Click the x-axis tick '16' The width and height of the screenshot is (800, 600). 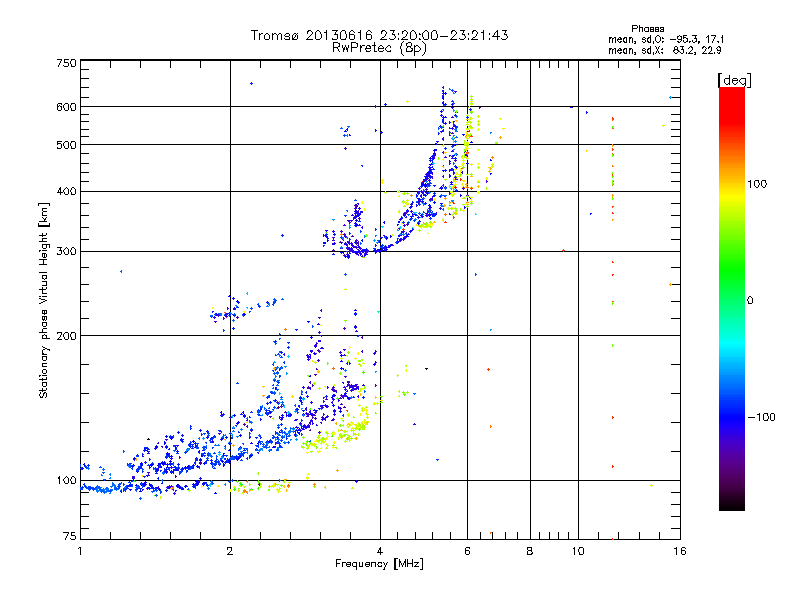[680, 551]
